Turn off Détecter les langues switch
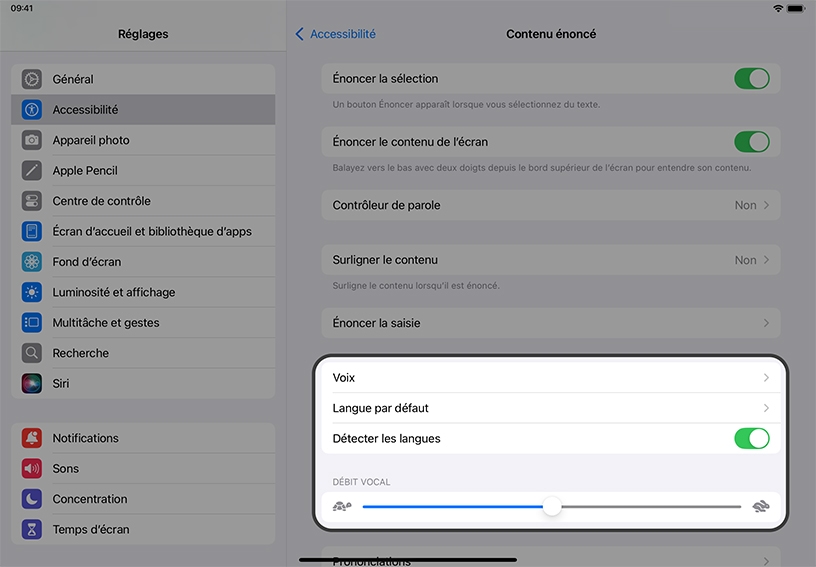This screenshot has width=816, height=567. (x=751, y=439)
